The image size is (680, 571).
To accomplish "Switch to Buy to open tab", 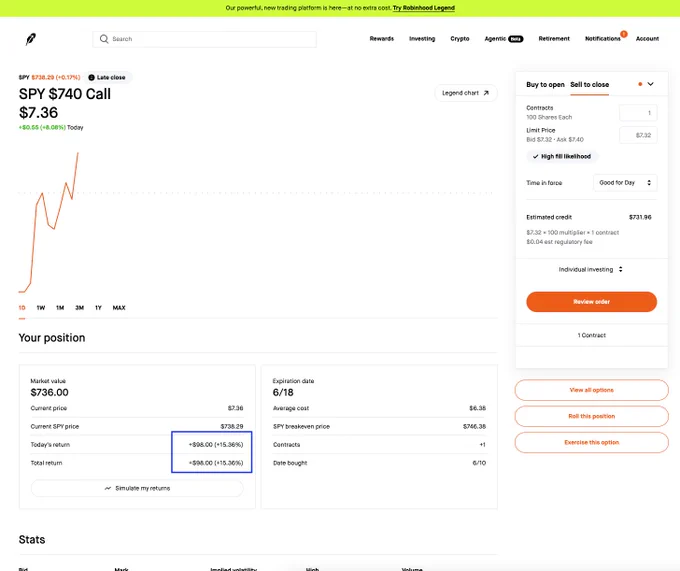I will pos(545,85).
